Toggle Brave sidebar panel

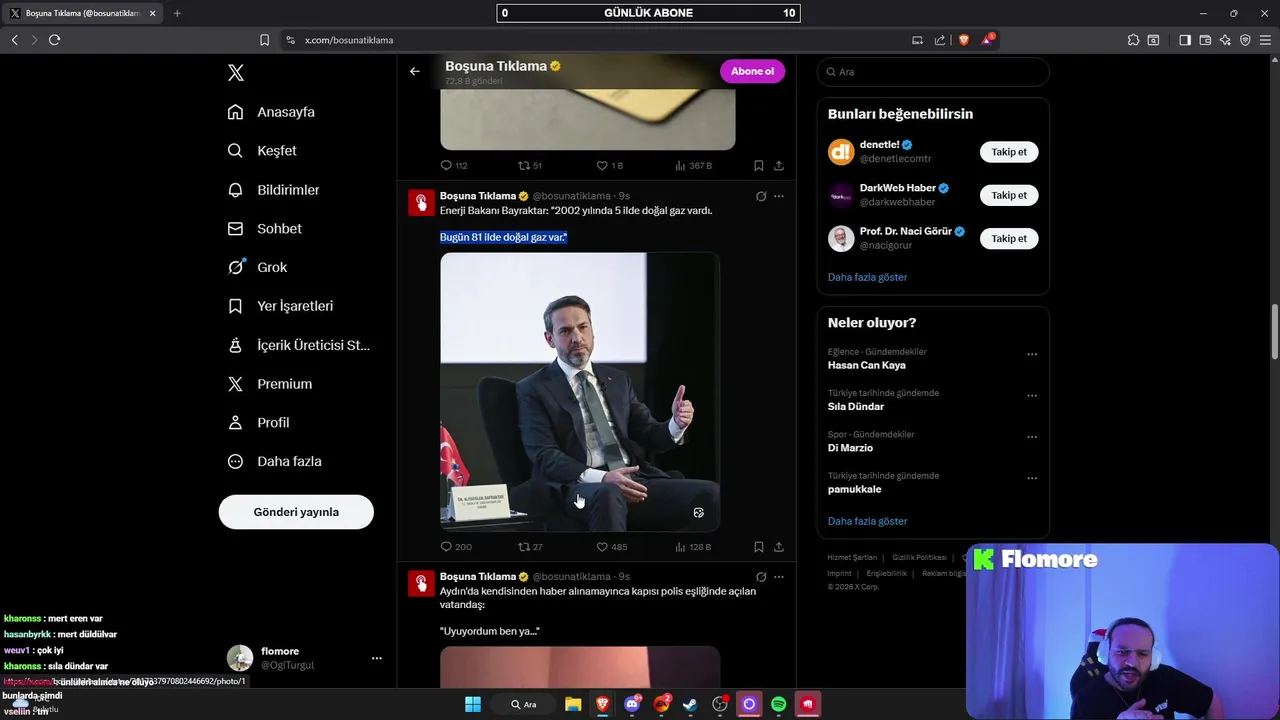[1185, 40]
